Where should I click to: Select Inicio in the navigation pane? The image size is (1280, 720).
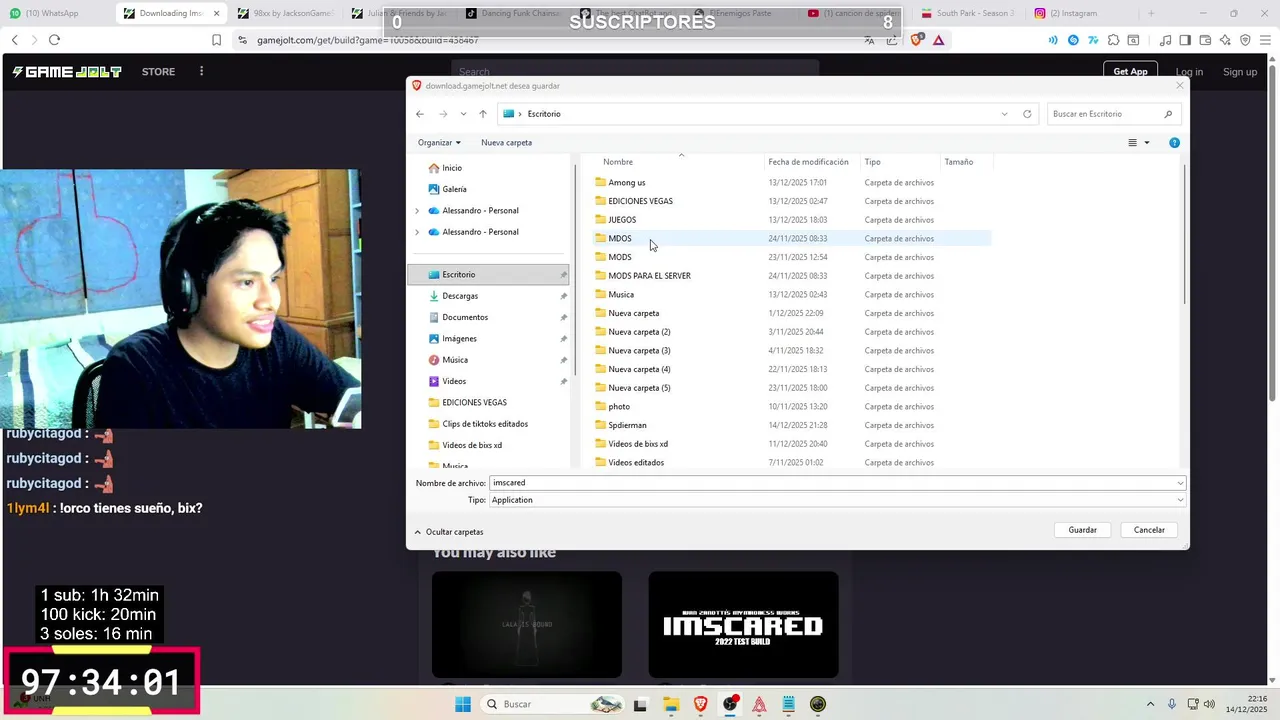[x=452, y=168]
